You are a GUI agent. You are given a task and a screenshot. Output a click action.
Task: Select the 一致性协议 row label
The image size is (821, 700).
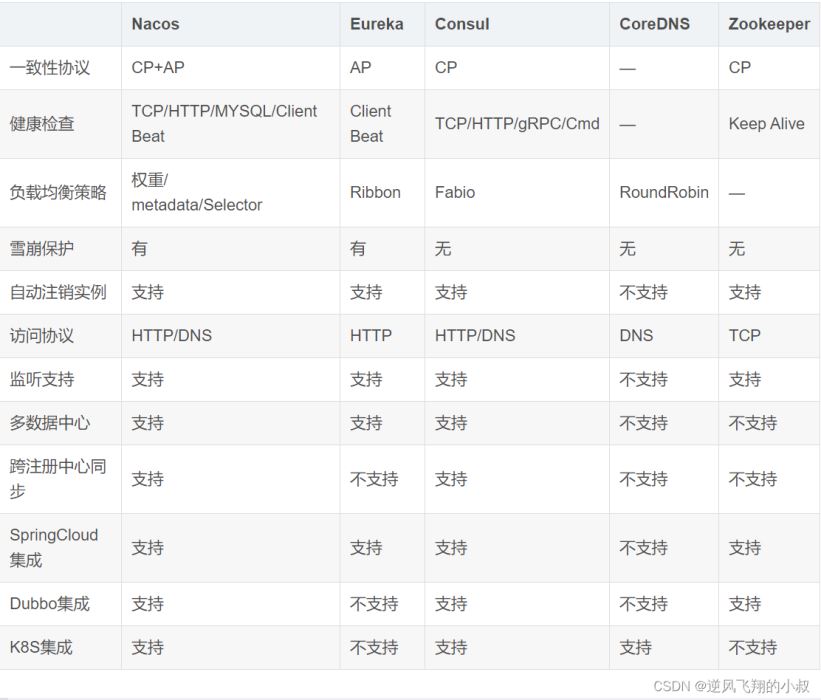[50, 68]
